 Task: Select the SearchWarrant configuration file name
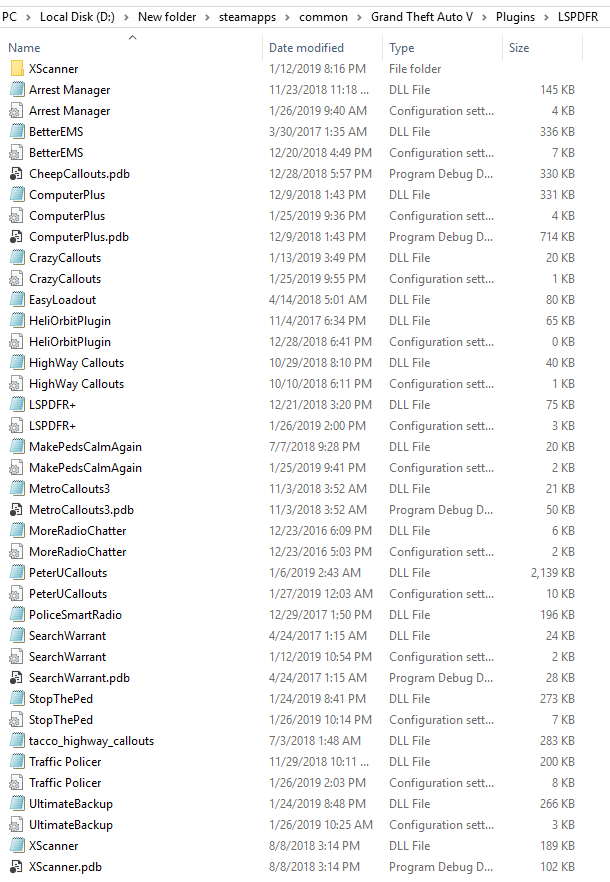(x=68, y=657)
